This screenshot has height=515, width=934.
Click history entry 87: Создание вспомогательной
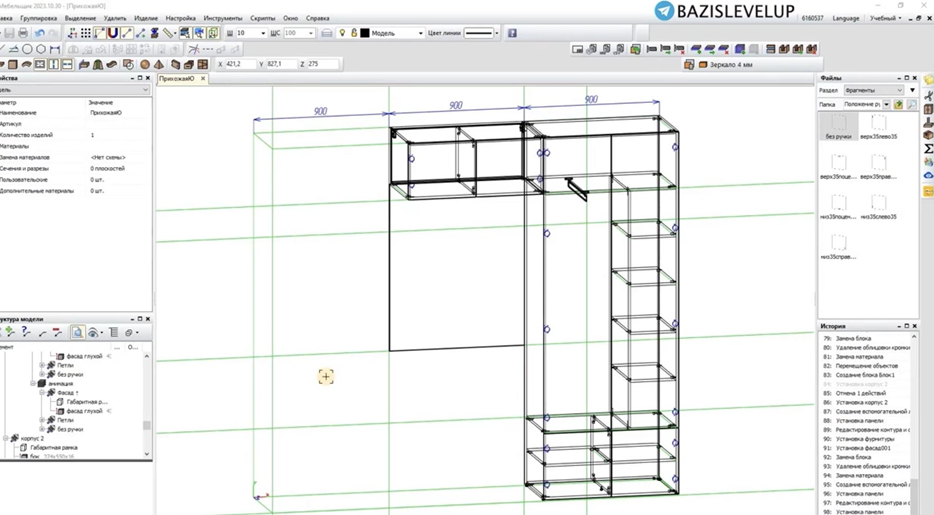click(x=866, y=411)
